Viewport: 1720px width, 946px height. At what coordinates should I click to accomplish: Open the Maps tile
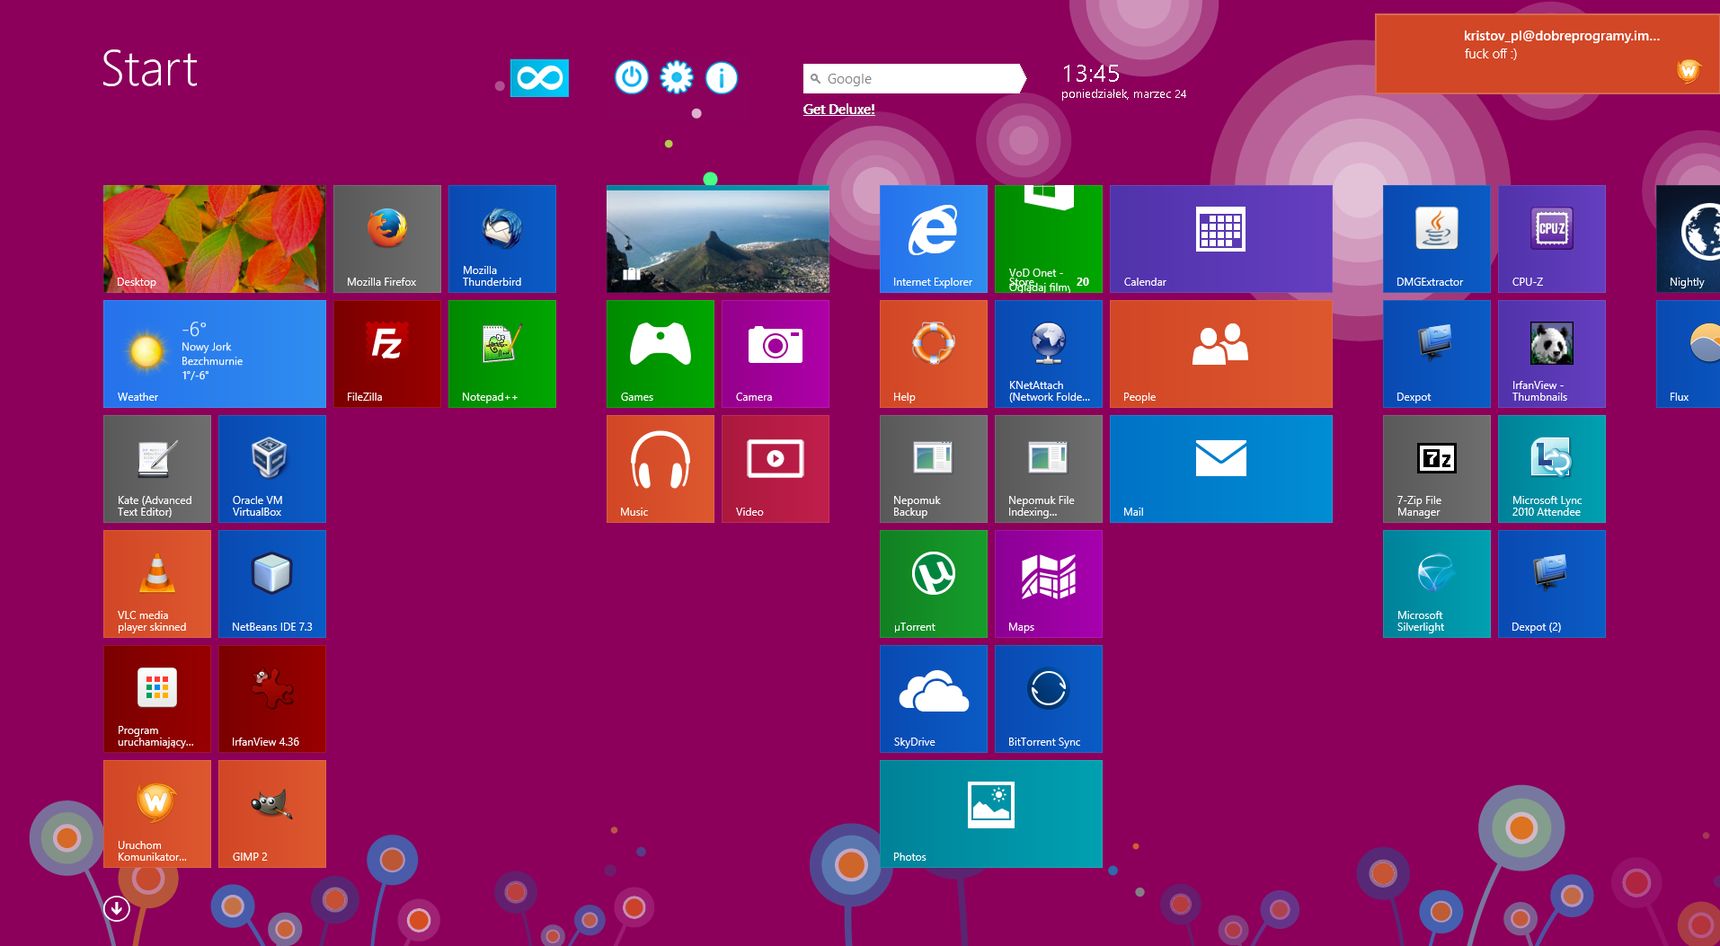click(x=1049, y=584)
